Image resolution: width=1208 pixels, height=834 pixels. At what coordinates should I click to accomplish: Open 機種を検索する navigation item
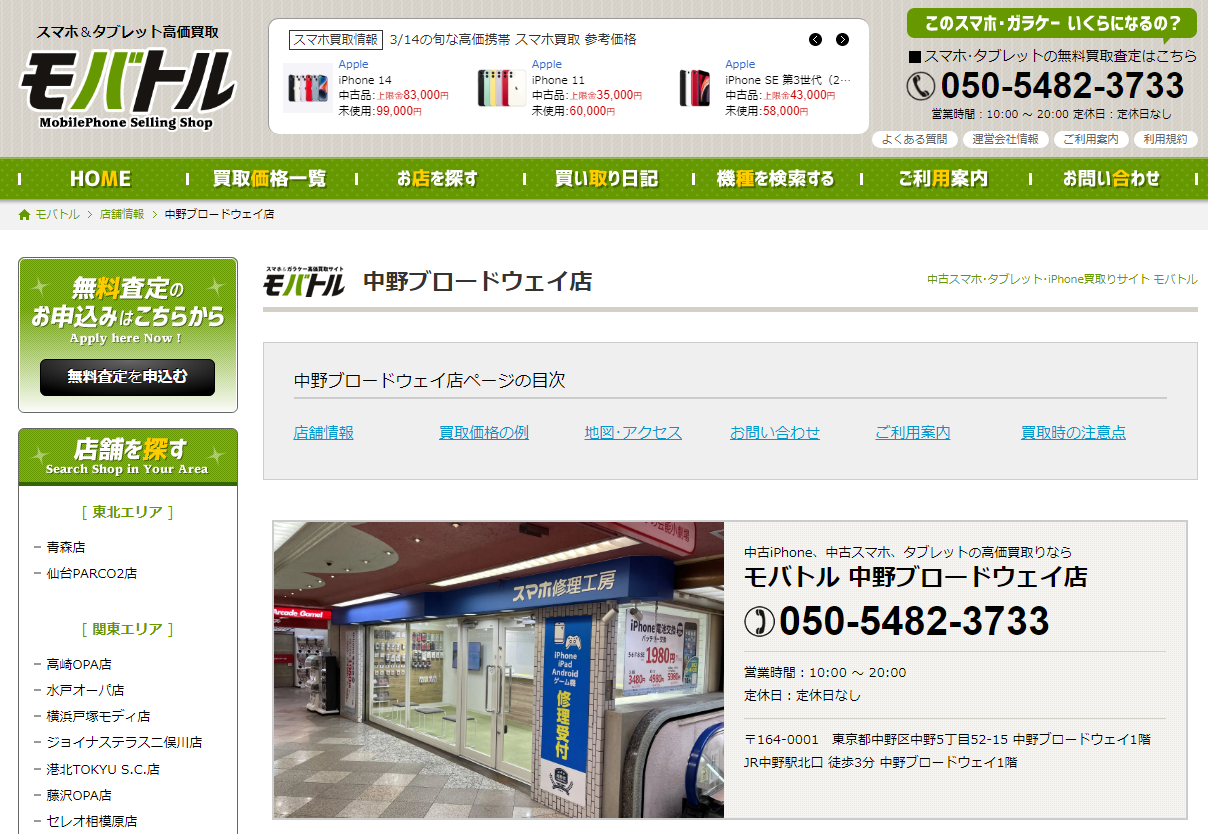tap(775, 179)
